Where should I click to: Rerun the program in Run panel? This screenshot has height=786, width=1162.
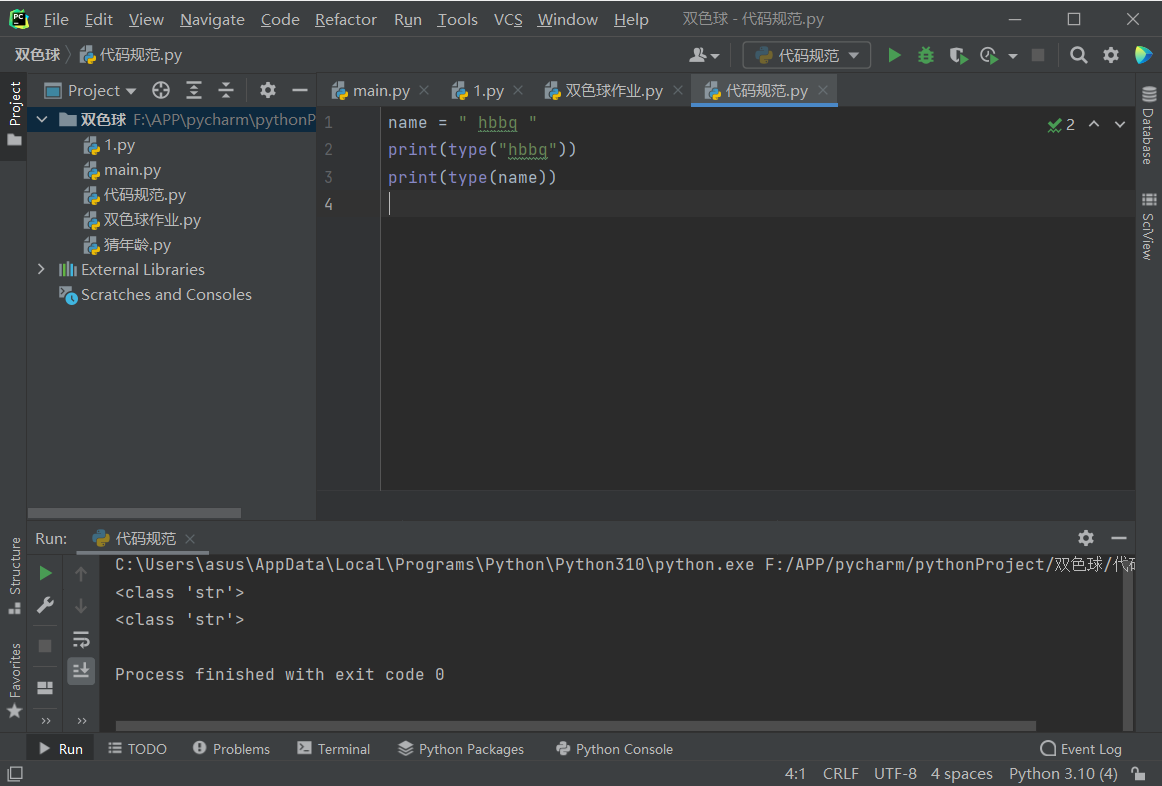click(45, 573)
